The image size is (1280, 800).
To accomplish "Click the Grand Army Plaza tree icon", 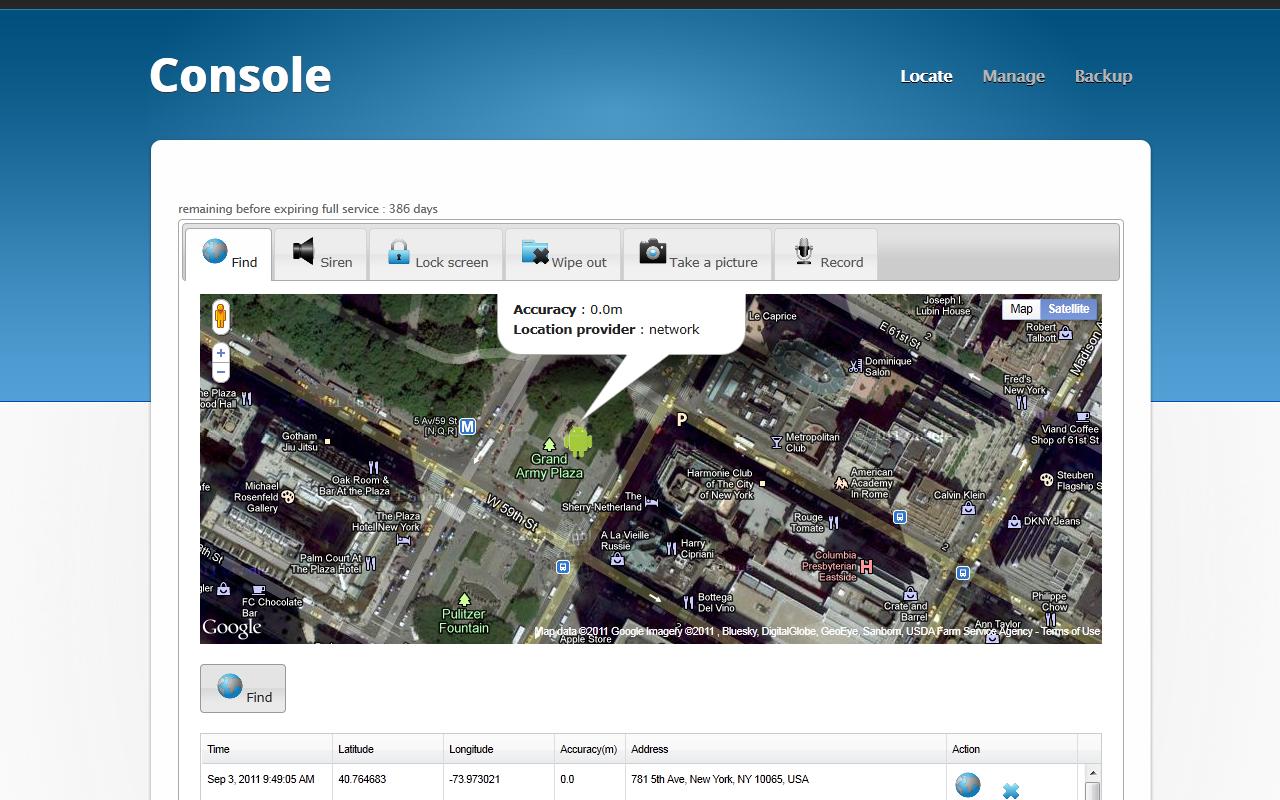I will tap(548, 444).
